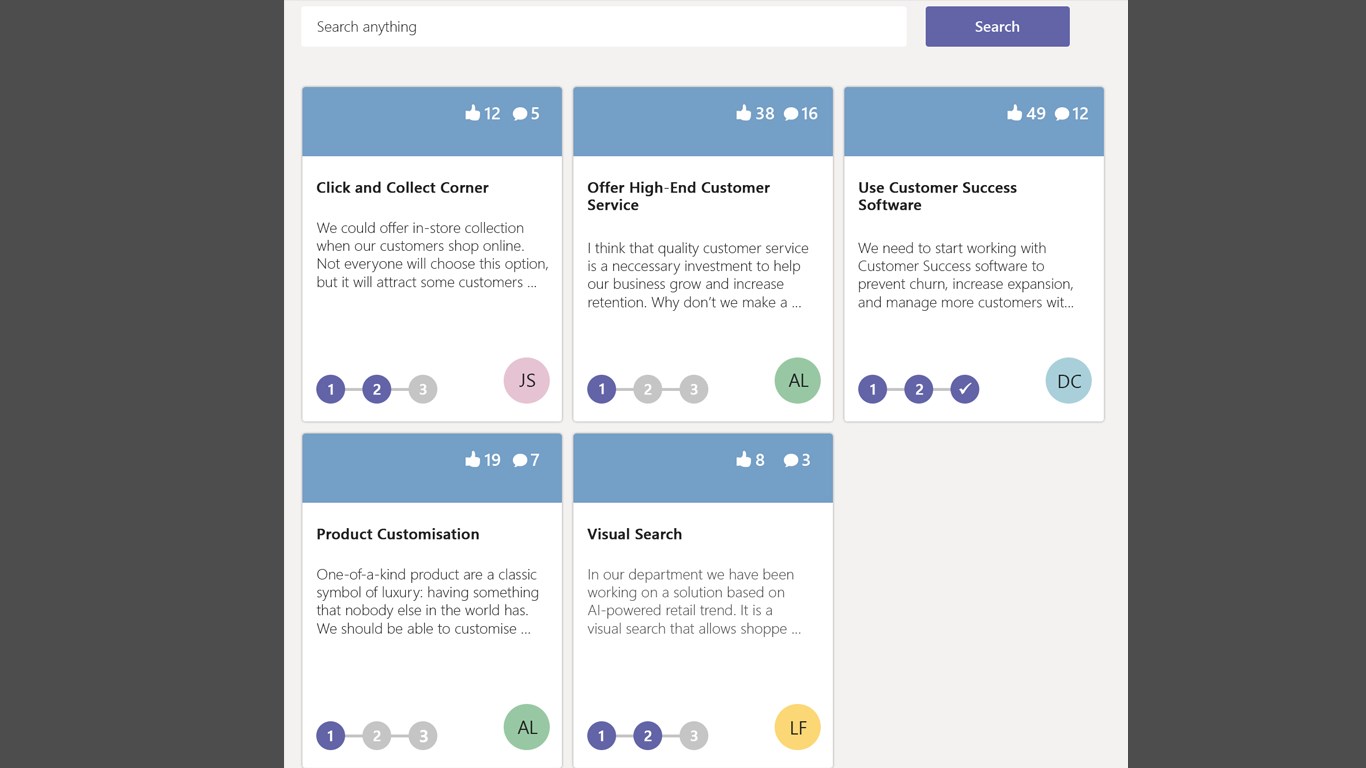Click the LF avatar on Visual Search

point(797,727)
